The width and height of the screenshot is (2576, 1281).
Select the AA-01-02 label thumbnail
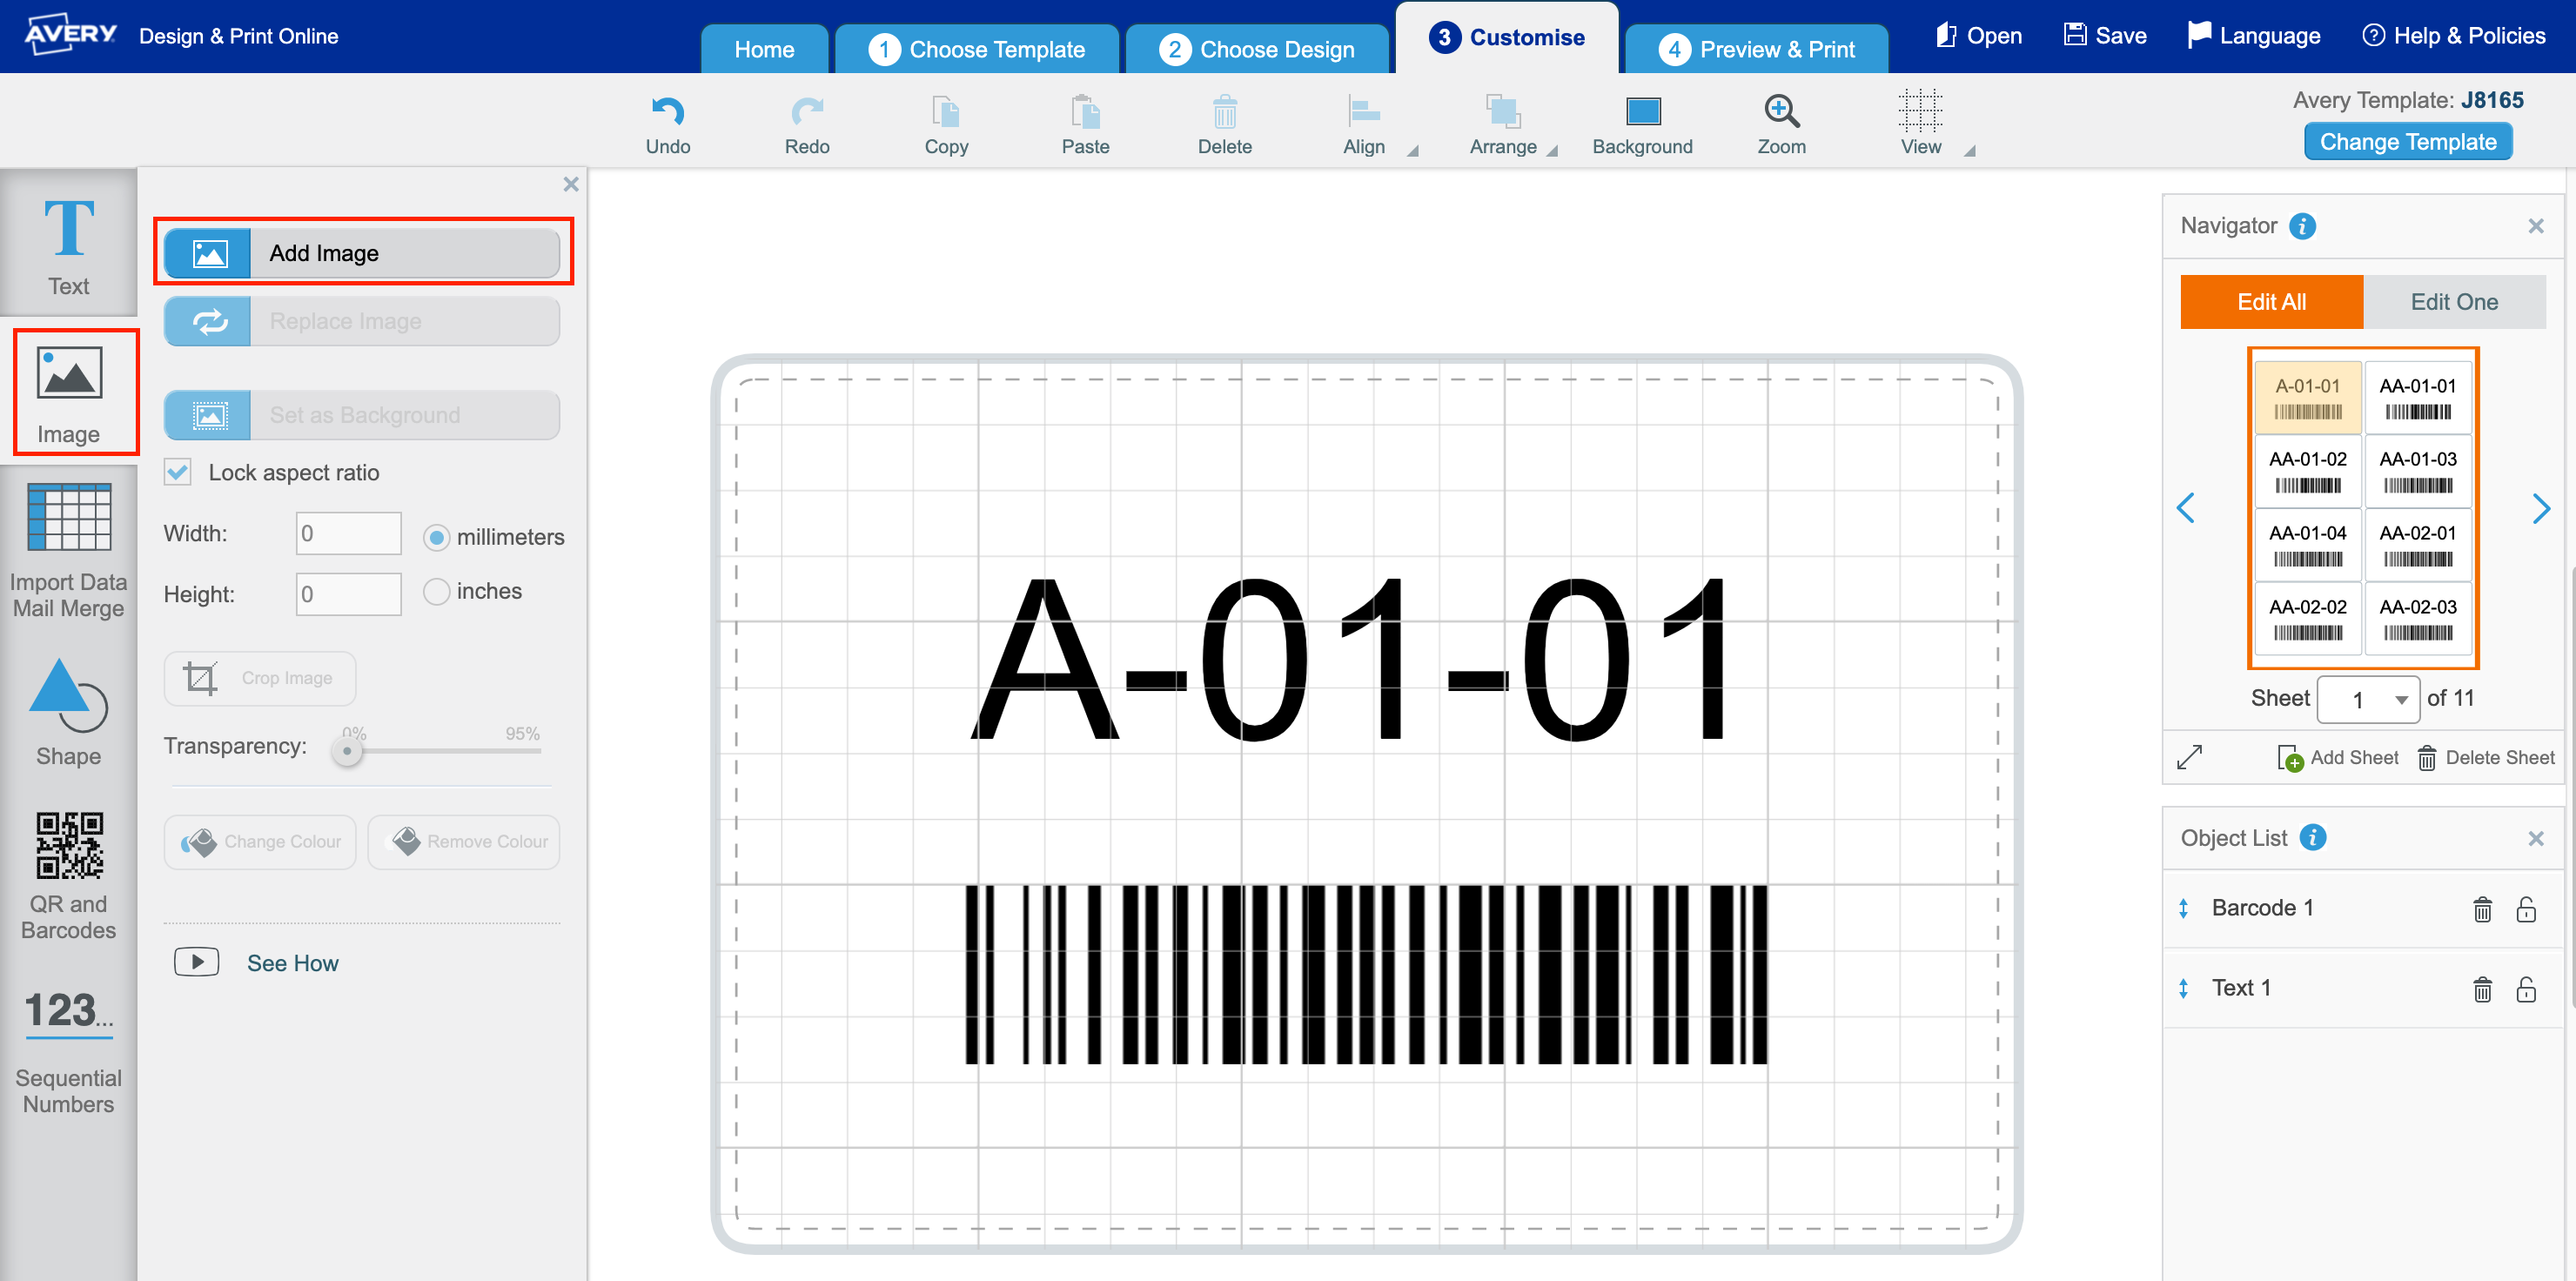point(2307,470)
